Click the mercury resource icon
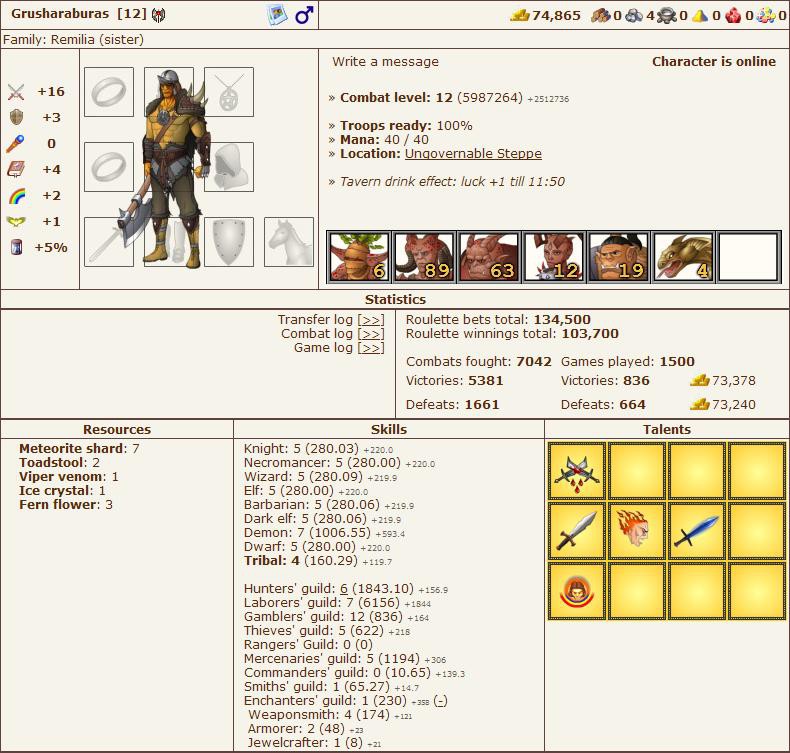The height and width of the screenshot is (753, 790). [667, 16]
